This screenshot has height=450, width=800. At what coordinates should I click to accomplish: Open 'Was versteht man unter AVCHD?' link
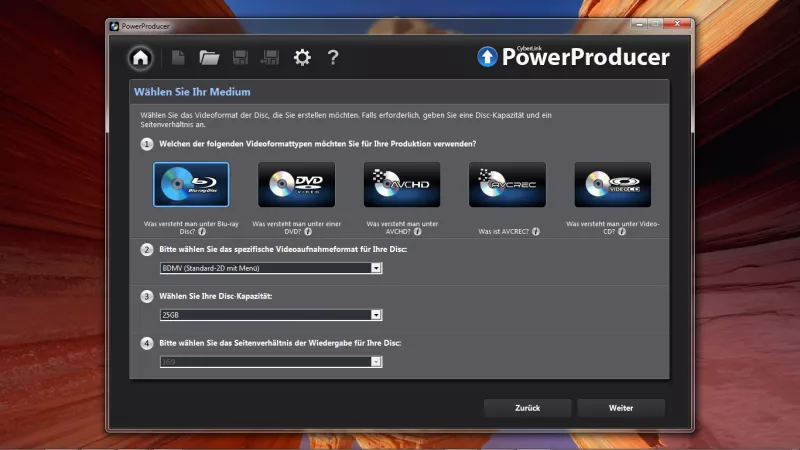pyautogui.click(x=402, y=228)
